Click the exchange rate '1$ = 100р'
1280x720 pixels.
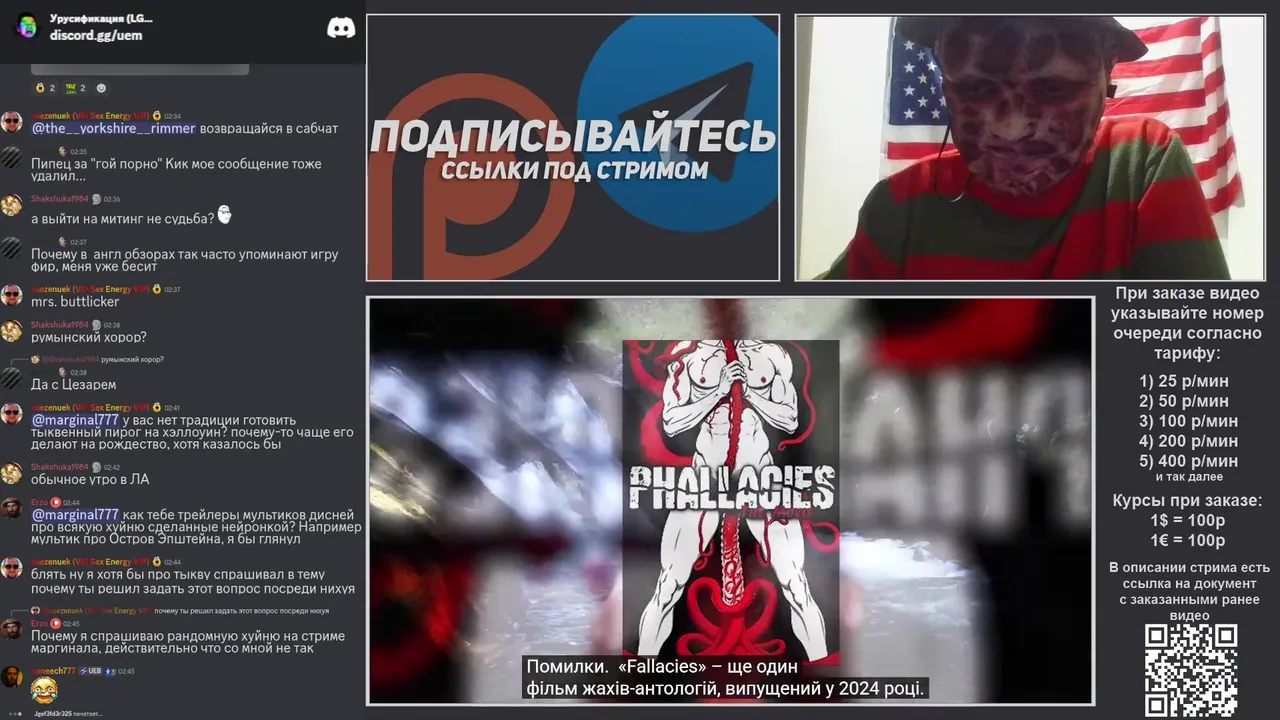[1187, 521]
